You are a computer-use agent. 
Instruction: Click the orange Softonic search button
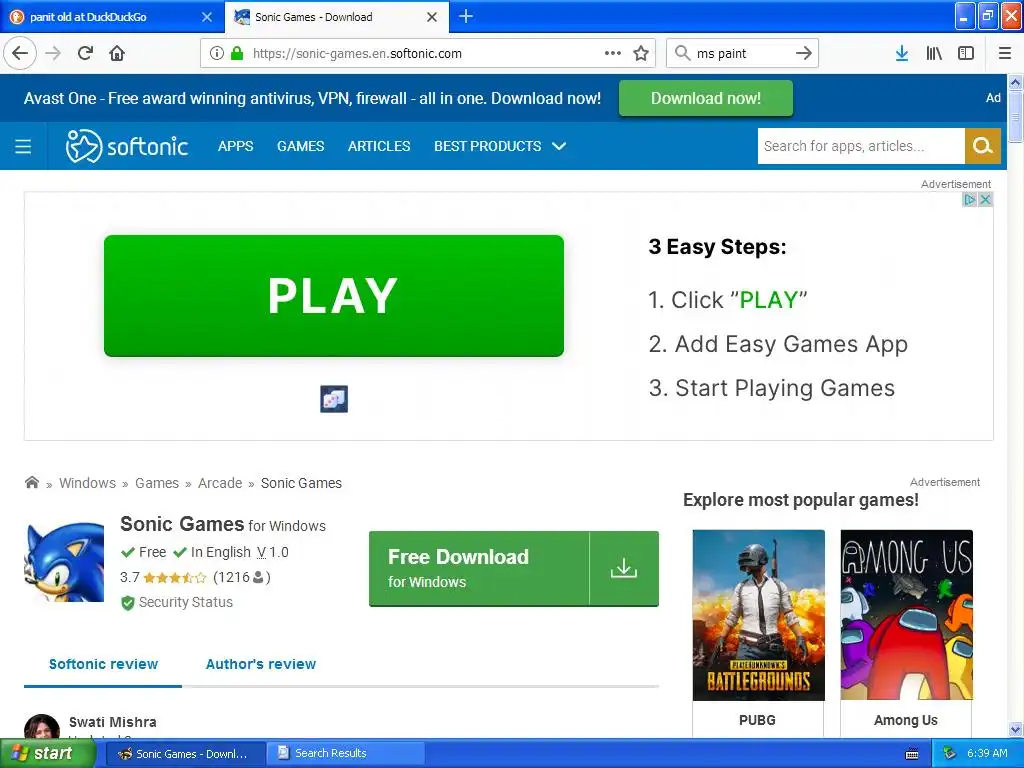(982, 146)
